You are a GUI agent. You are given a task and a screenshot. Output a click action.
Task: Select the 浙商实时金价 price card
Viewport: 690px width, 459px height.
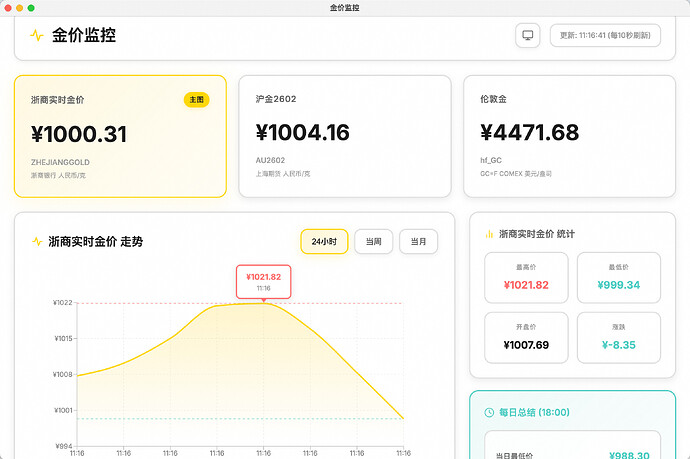(120, 136)
